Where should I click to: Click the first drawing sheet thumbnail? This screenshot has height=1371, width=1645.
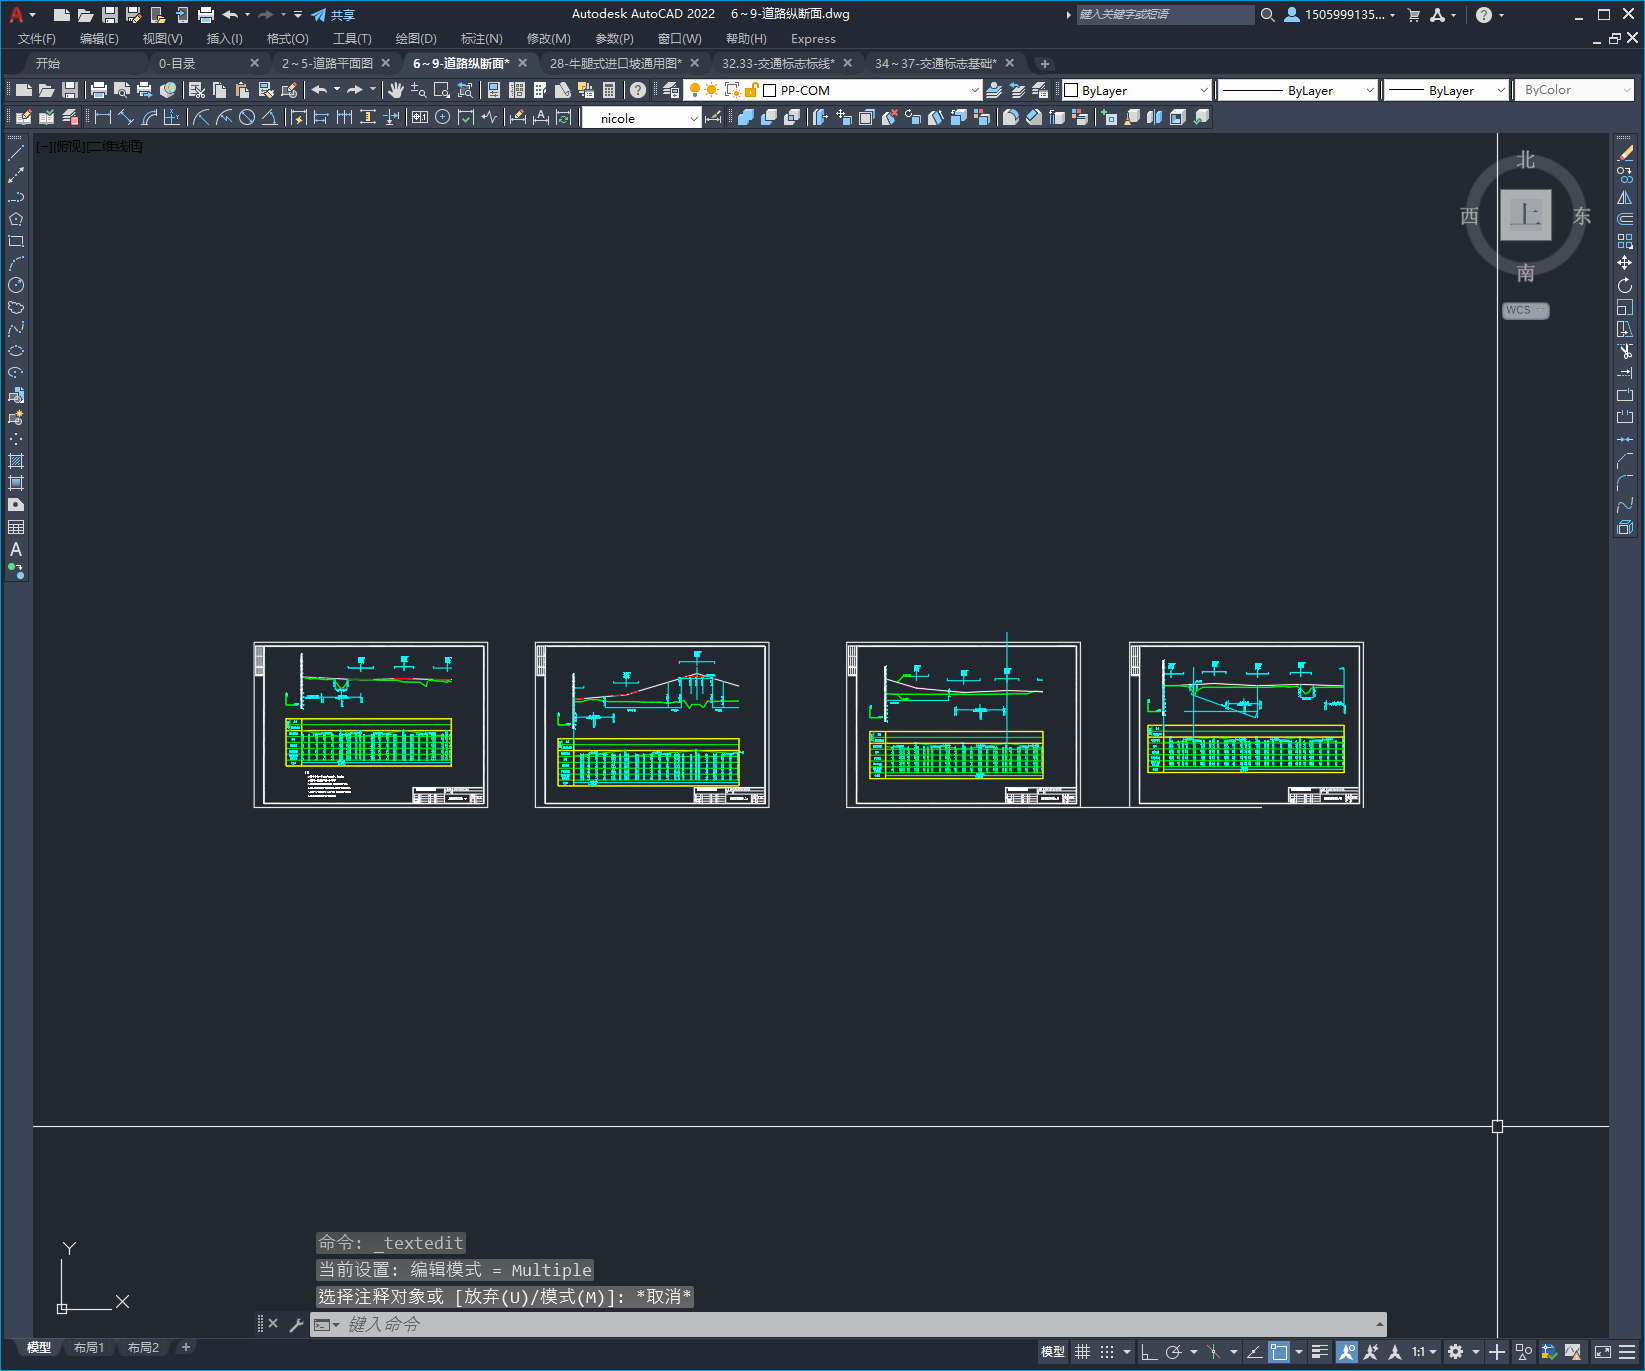coord(371,725)
